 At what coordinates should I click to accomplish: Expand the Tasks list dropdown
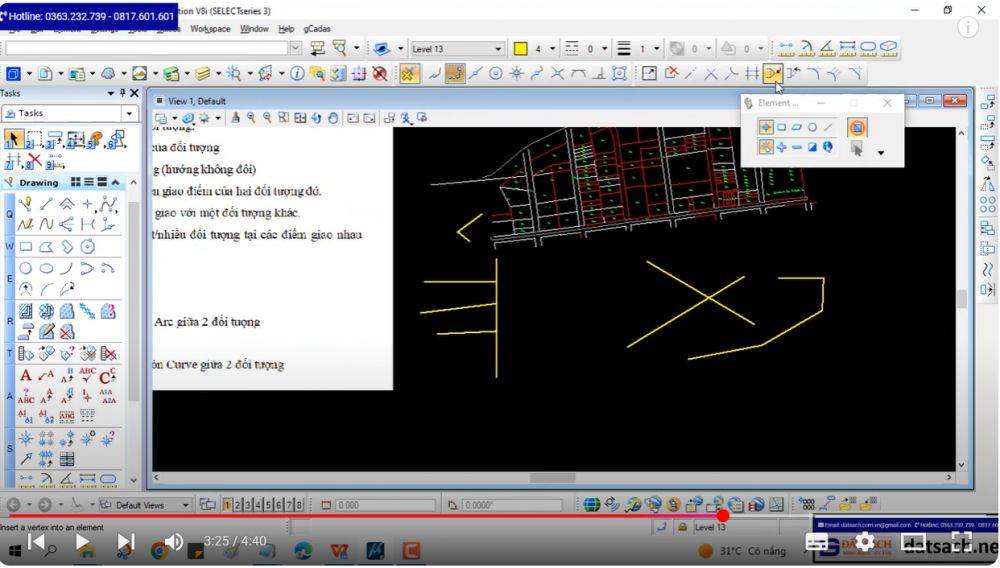click(129, 113)
